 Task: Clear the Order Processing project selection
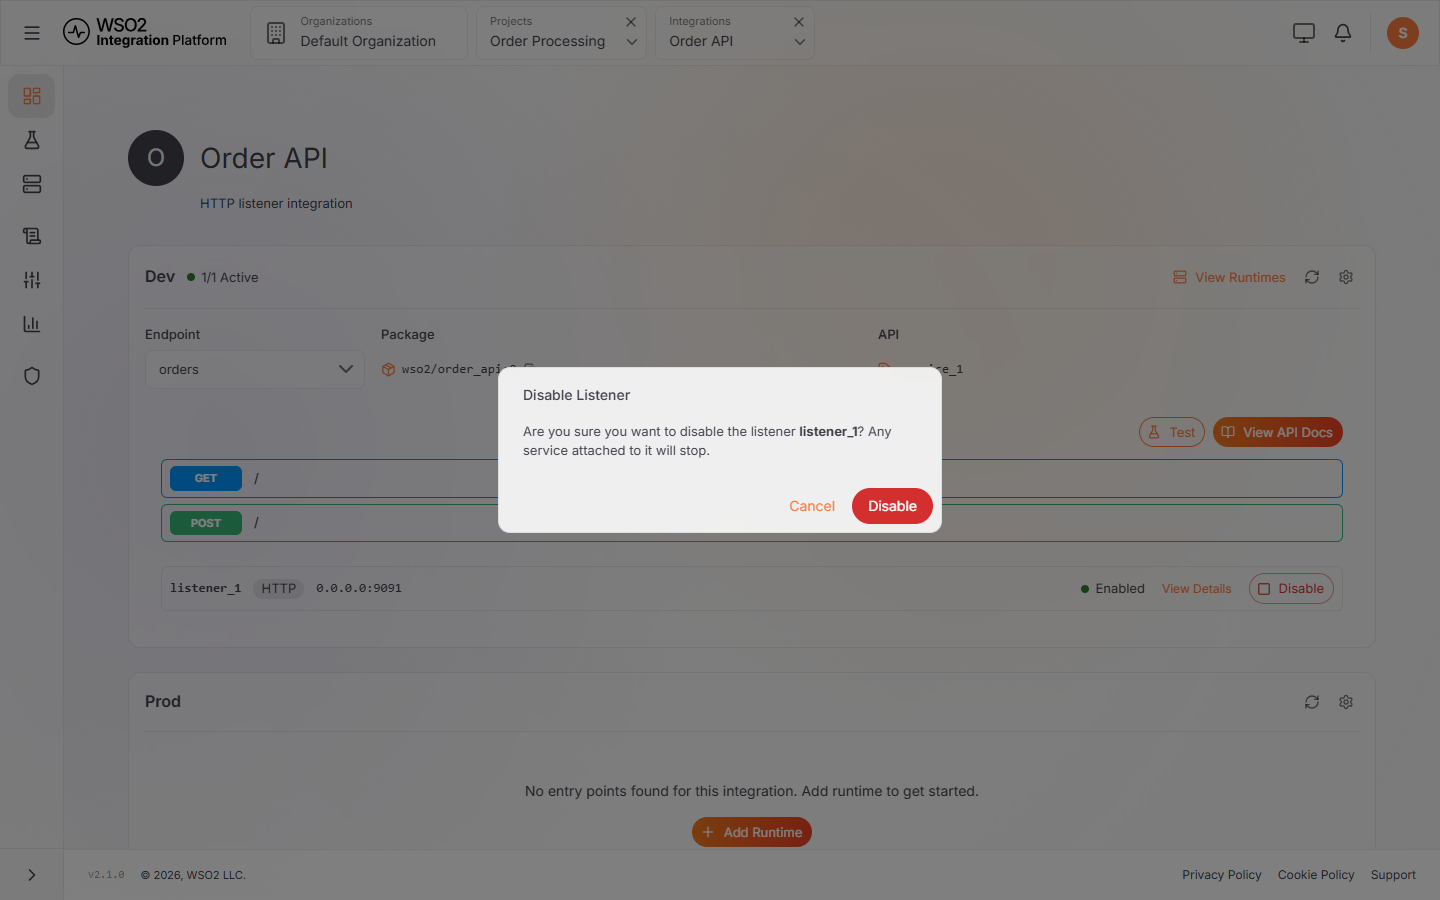(631, 22)
